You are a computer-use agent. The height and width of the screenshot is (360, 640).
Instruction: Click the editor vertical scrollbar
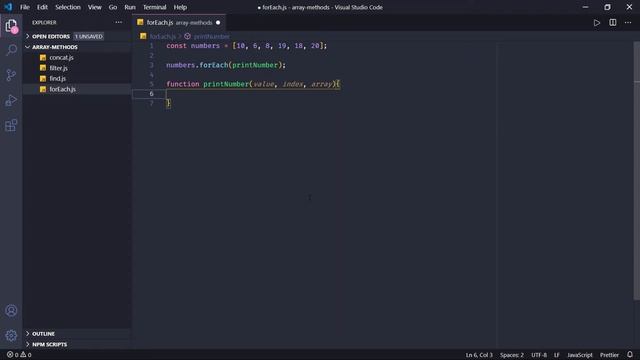pyautogui.click(x=637, y=171)
